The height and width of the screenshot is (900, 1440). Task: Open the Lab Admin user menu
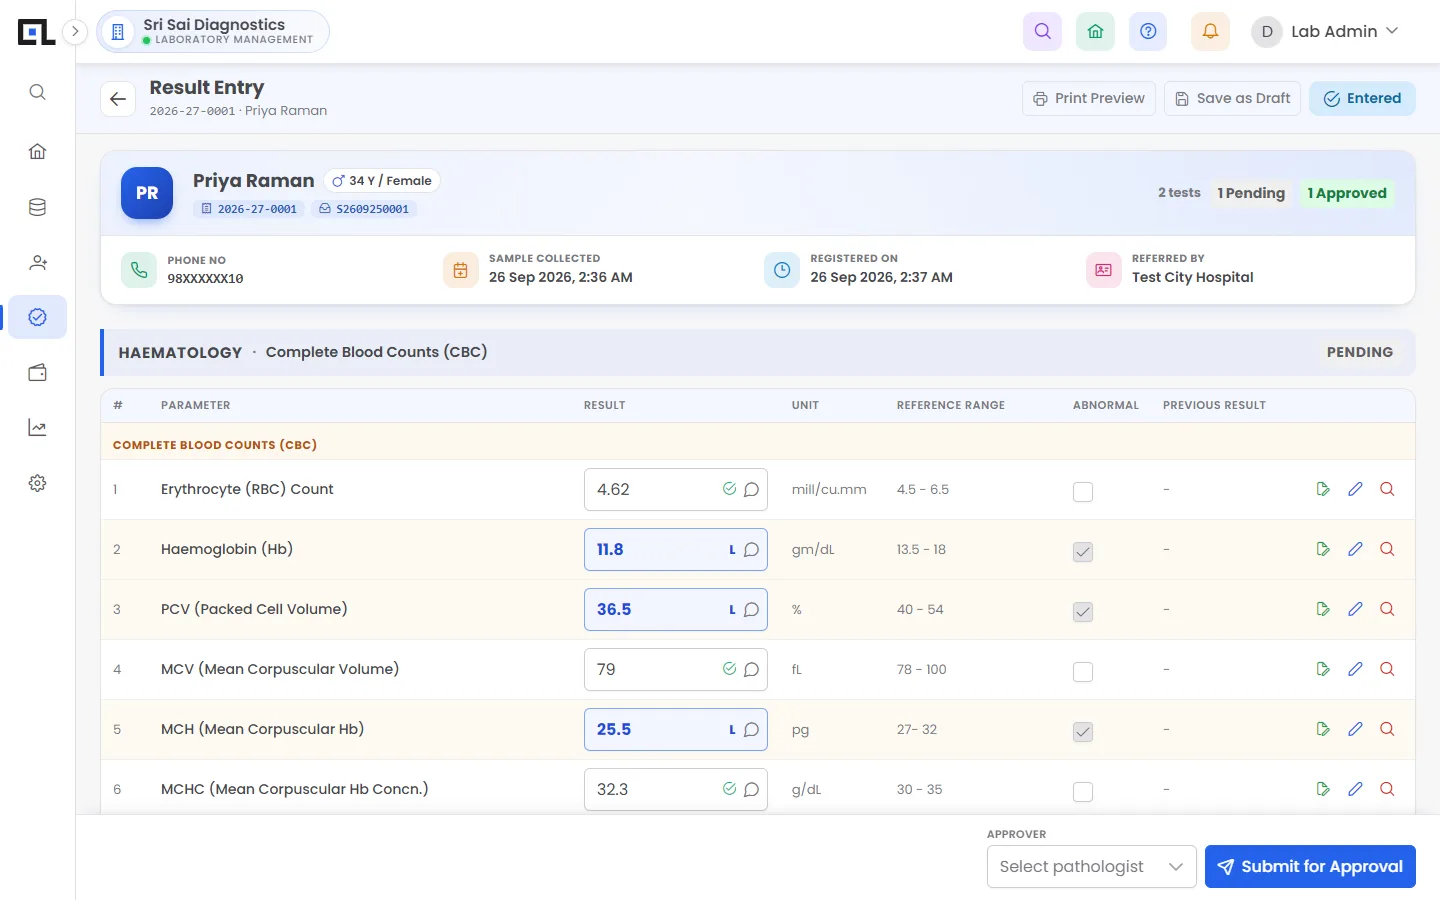click(1325, 31)
